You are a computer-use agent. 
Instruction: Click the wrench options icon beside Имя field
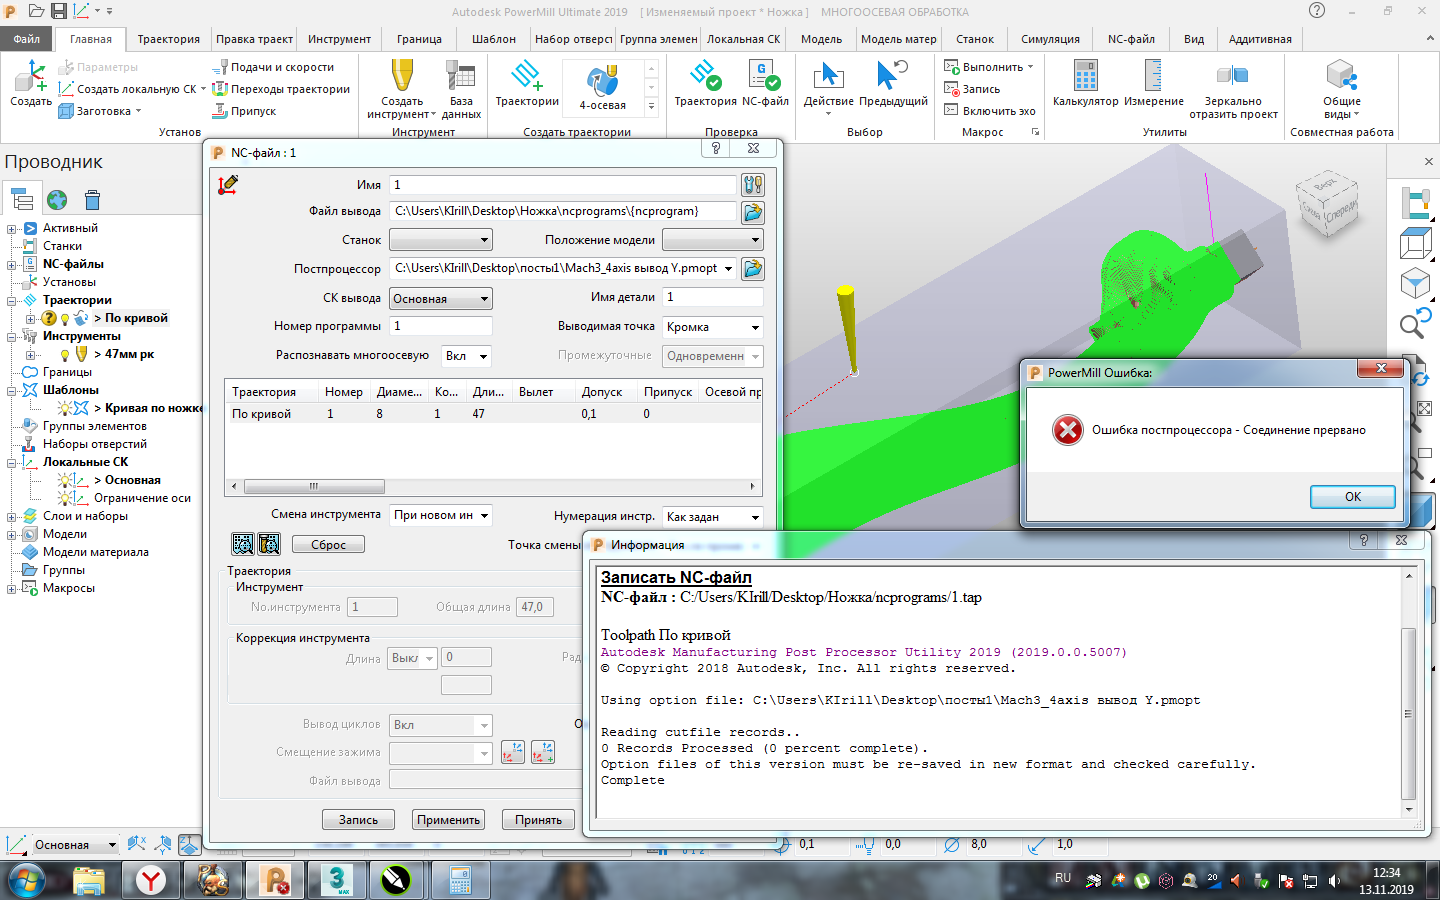click(753, 185)
